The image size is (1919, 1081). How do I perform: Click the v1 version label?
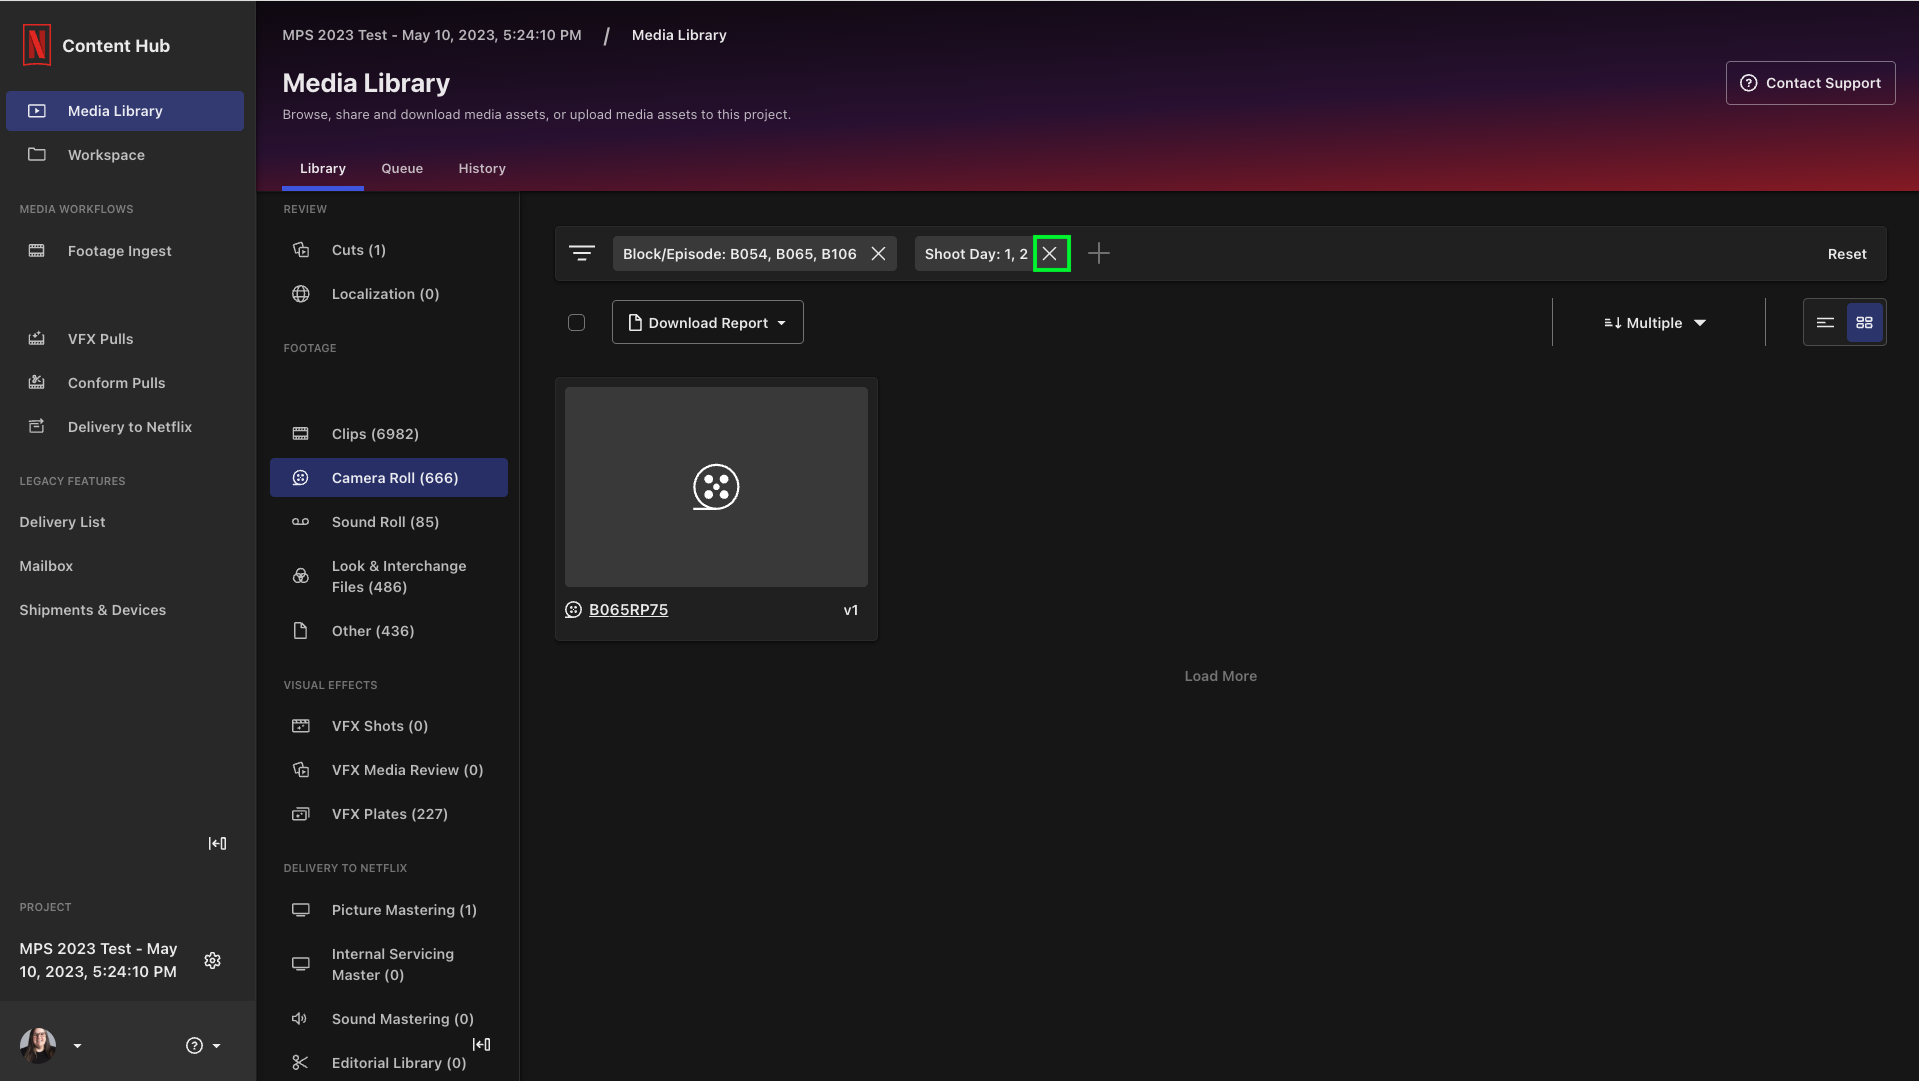pyautogui.click(x=851, y=610)
